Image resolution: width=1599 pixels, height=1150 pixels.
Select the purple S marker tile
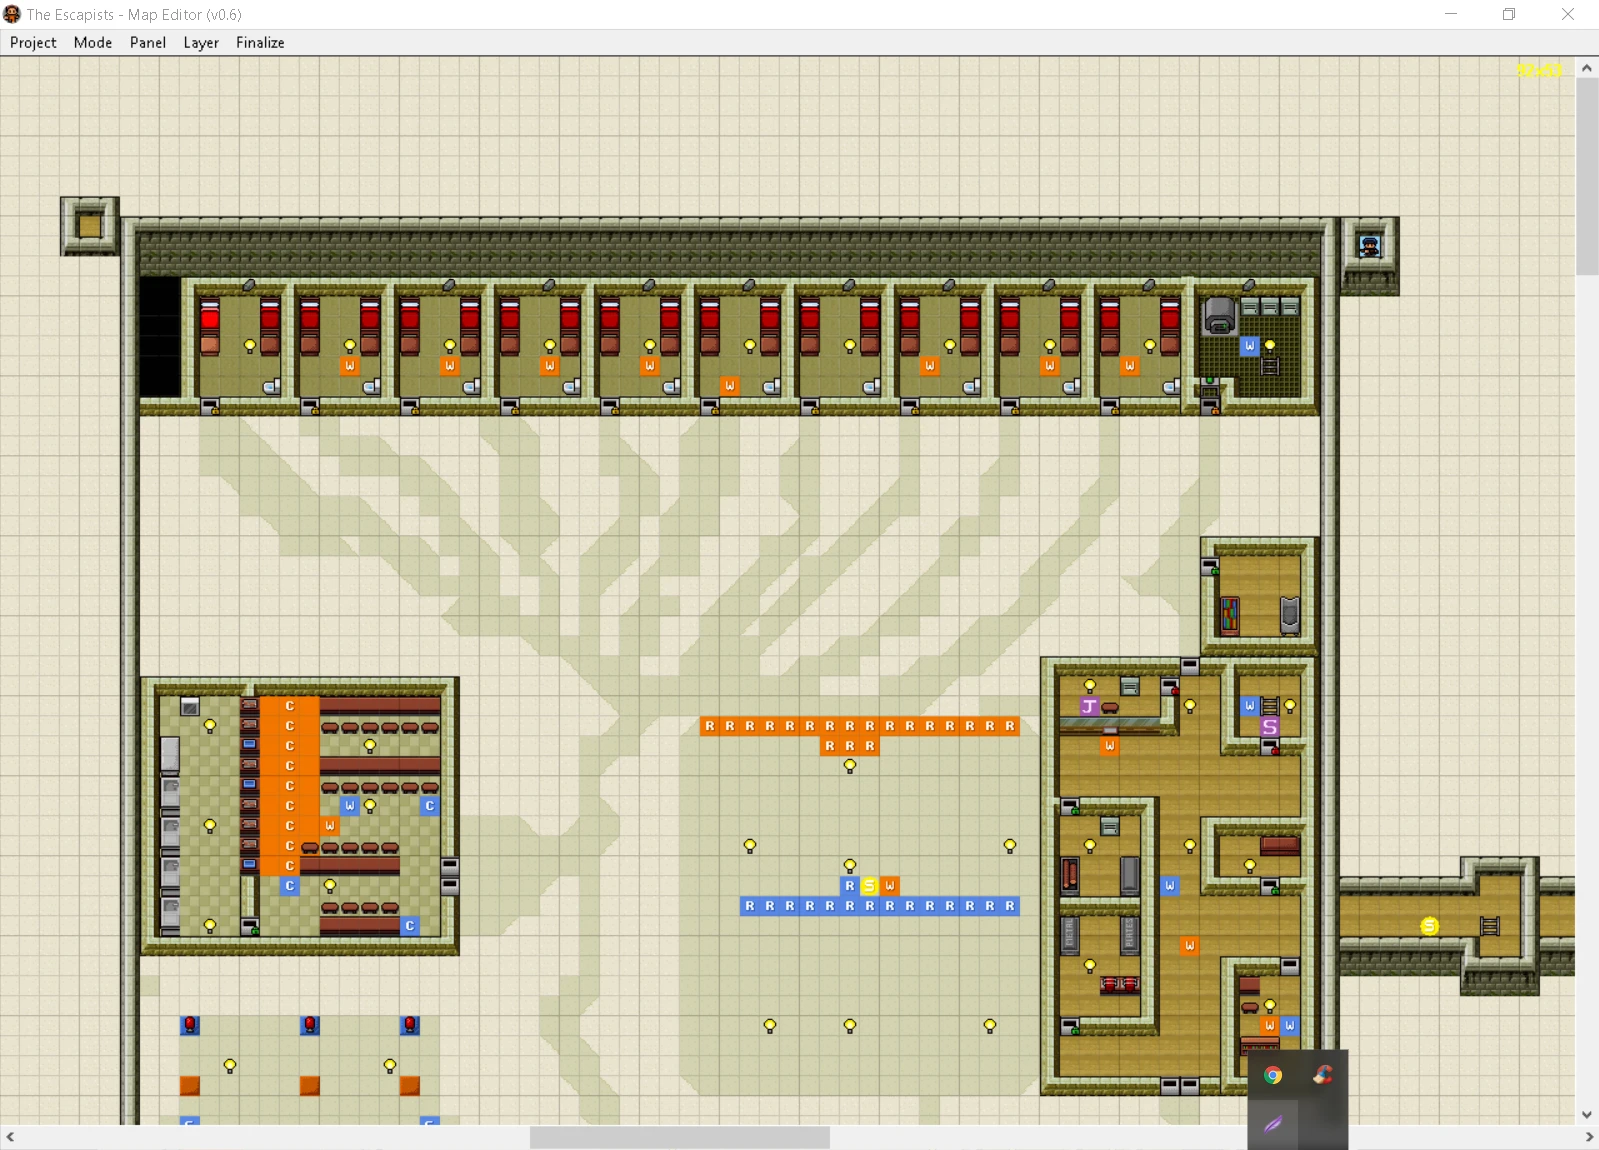point(1270,726)
